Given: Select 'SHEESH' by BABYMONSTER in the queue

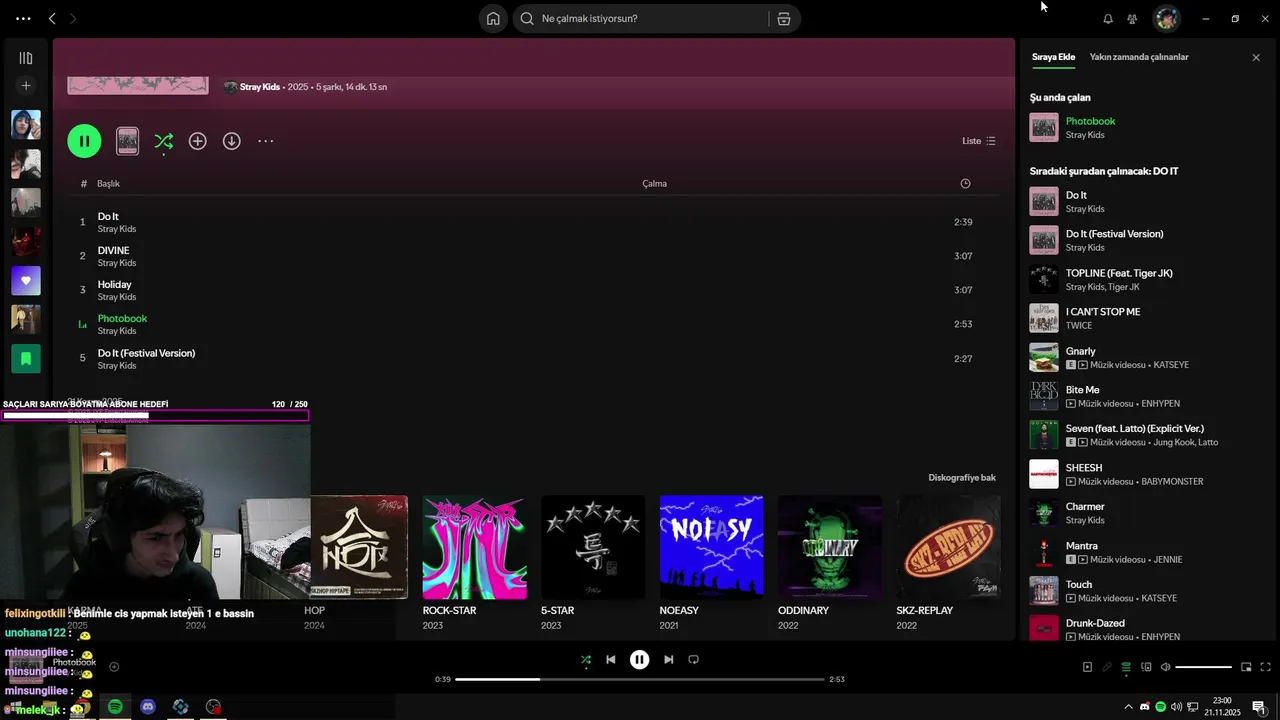Looking at the screenshot, I should tap(1148, 474).
